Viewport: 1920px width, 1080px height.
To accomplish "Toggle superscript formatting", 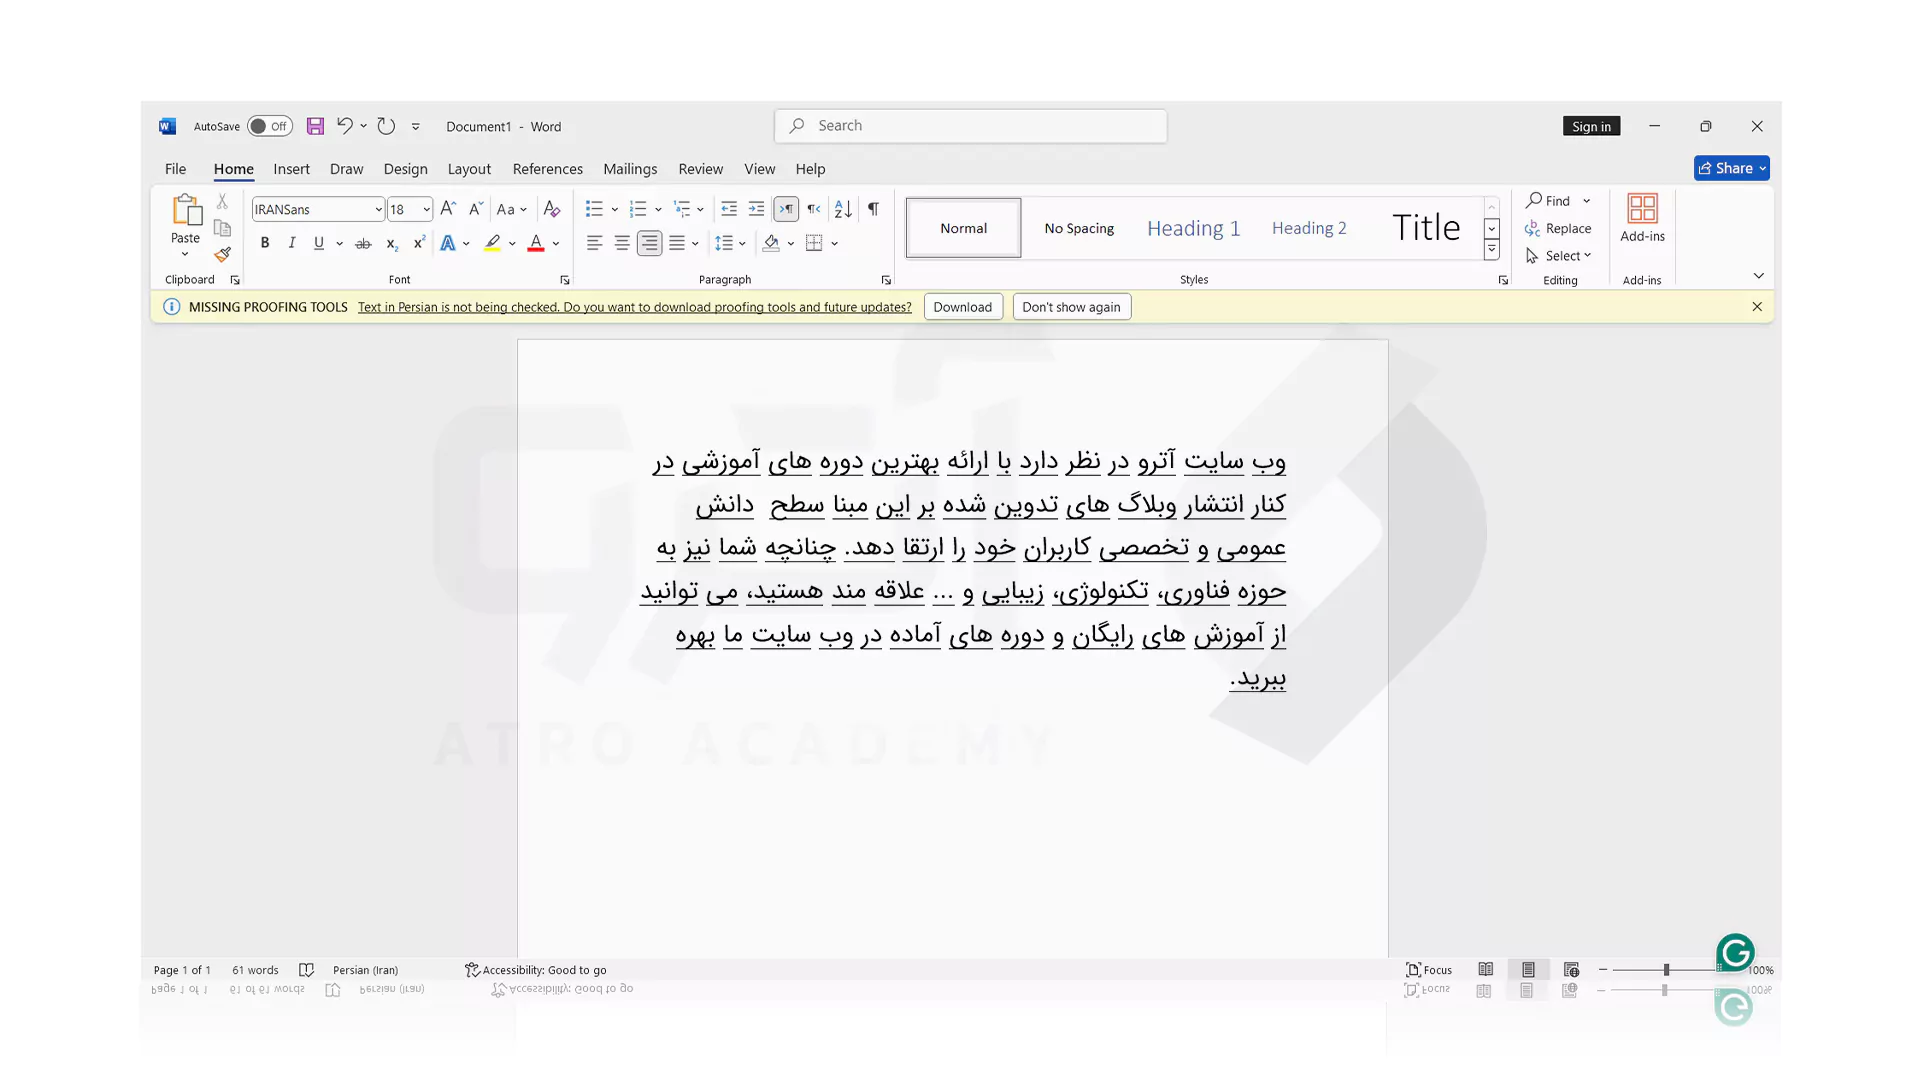I will pos(419,243).
